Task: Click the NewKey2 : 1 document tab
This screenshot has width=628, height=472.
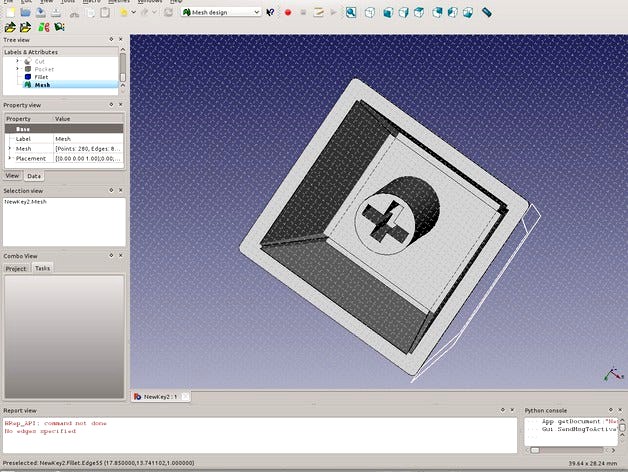Action: click(x=160, y=397)
